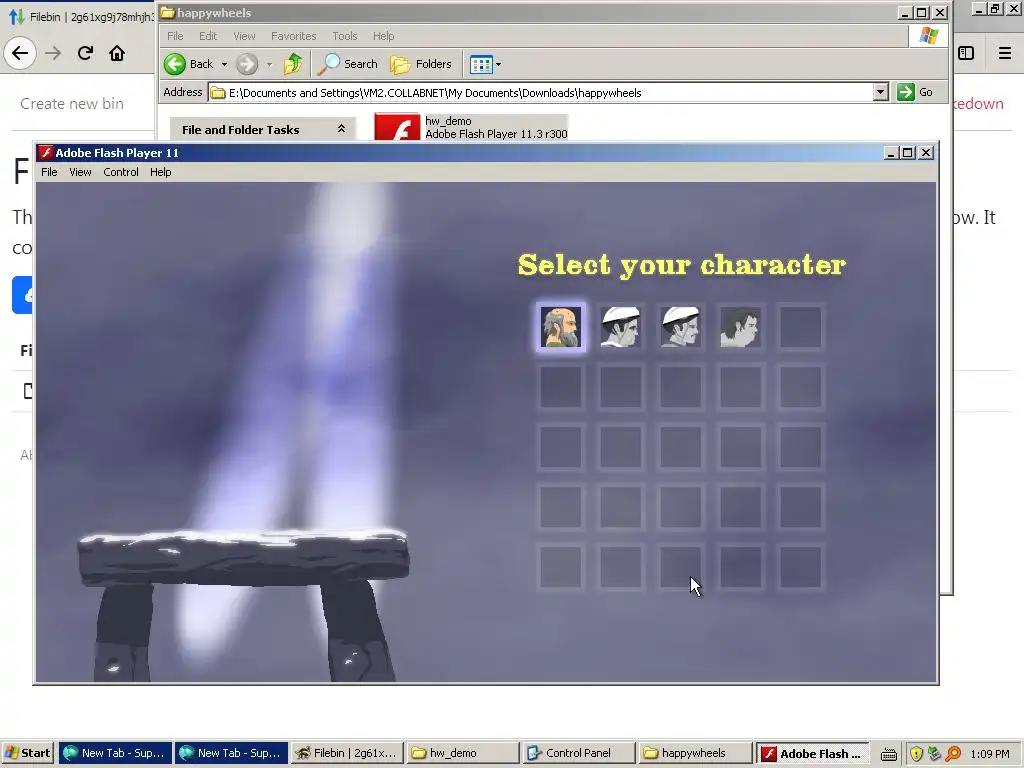Image resolution: width=1024 pixels, height=768 pixels.
Task: Toggle the Explorer Folders pane button
Action: point(421,64)
